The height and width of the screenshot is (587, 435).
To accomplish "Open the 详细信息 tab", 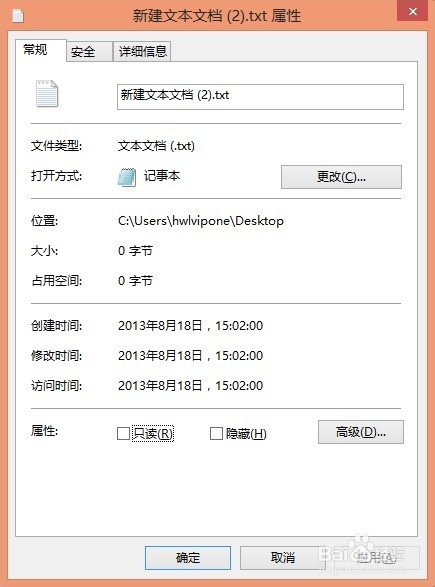I will tap(142, 51).
